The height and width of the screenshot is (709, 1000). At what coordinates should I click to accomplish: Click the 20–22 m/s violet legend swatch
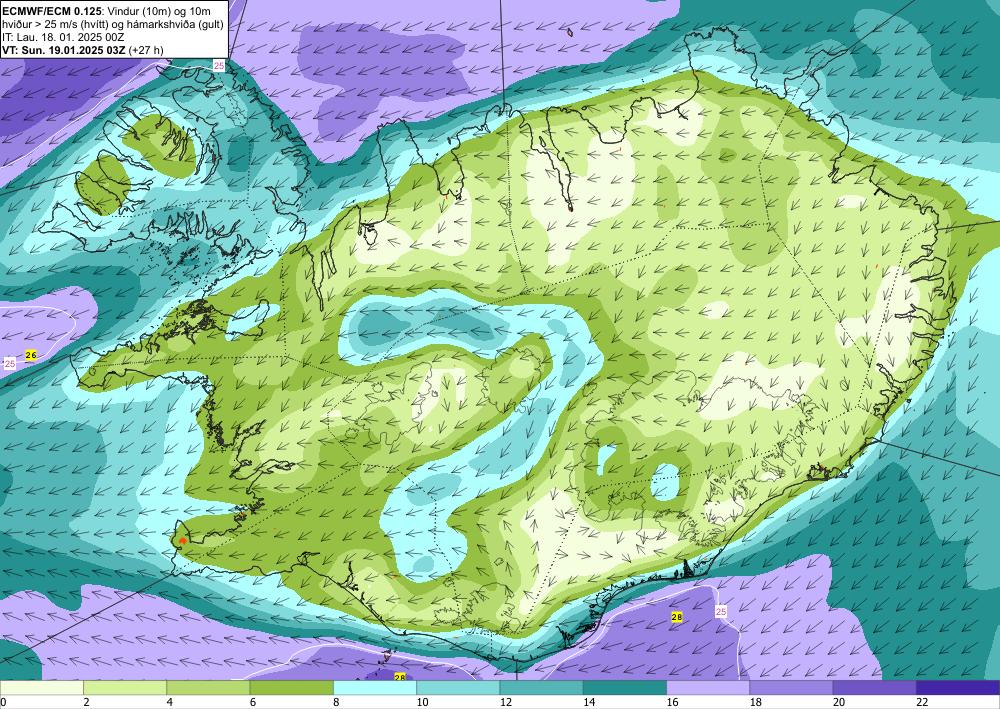875,688
